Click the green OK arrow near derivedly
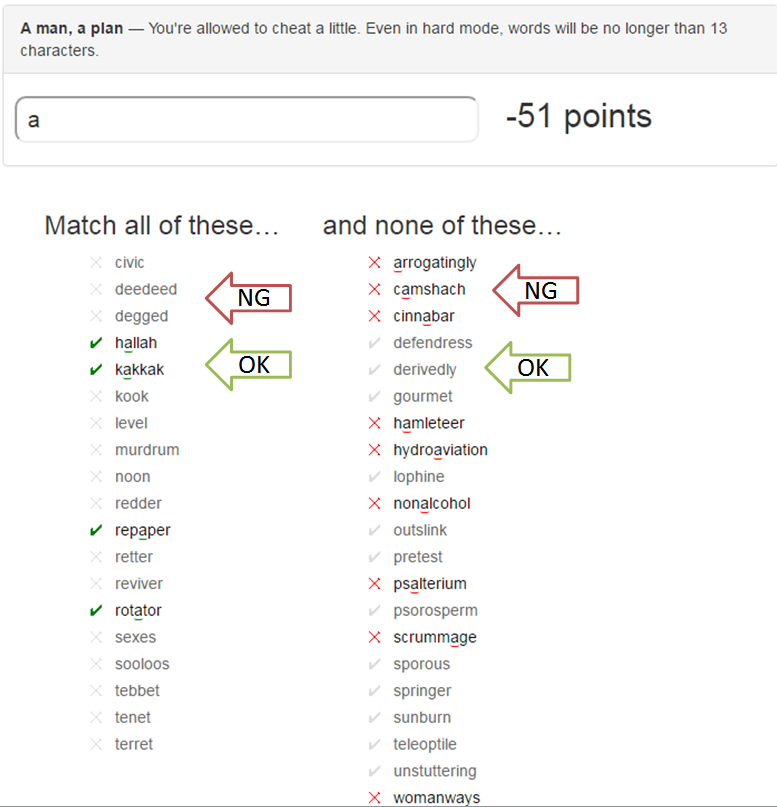Image resolution: width=777 pixels, height=807 pixels. pyautogui.click(x=528, y=368)
